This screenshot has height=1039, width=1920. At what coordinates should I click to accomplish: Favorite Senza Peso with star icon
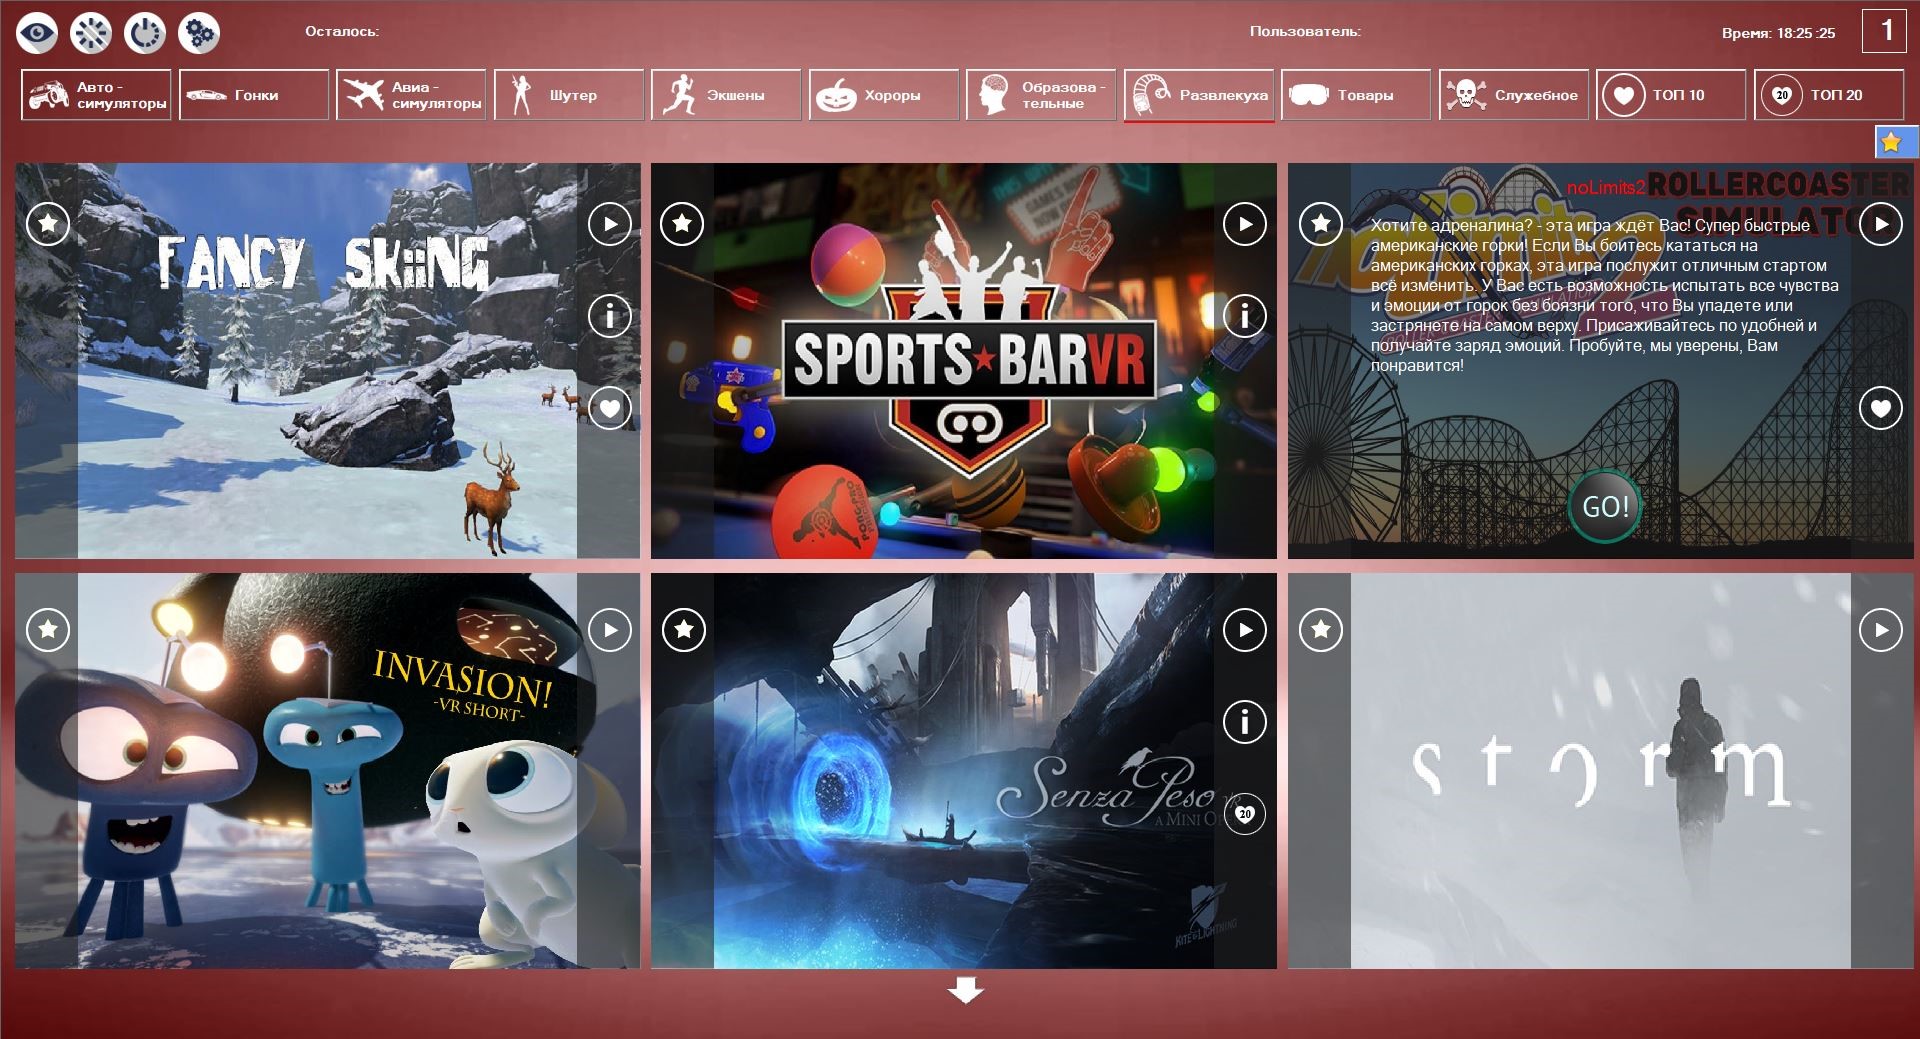pos(684,630)
